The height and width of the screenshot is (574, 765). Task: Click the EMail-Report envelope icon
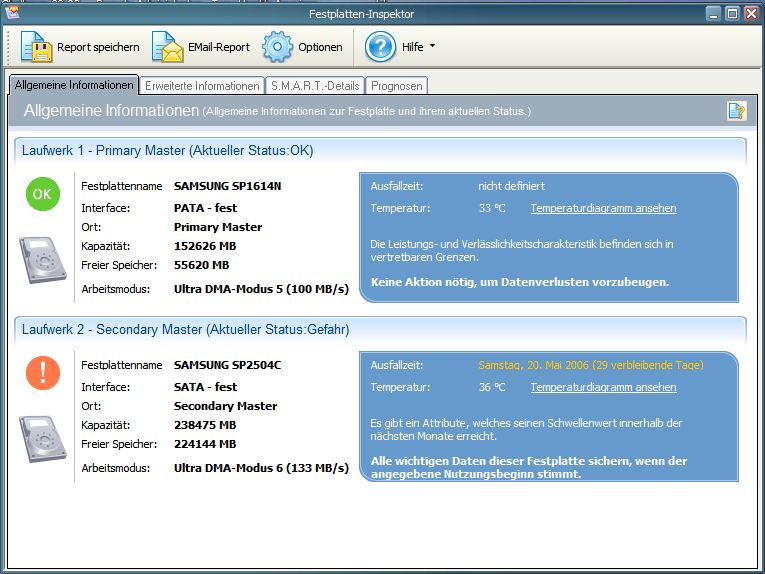pyautogui.click(x=167, y=47)
